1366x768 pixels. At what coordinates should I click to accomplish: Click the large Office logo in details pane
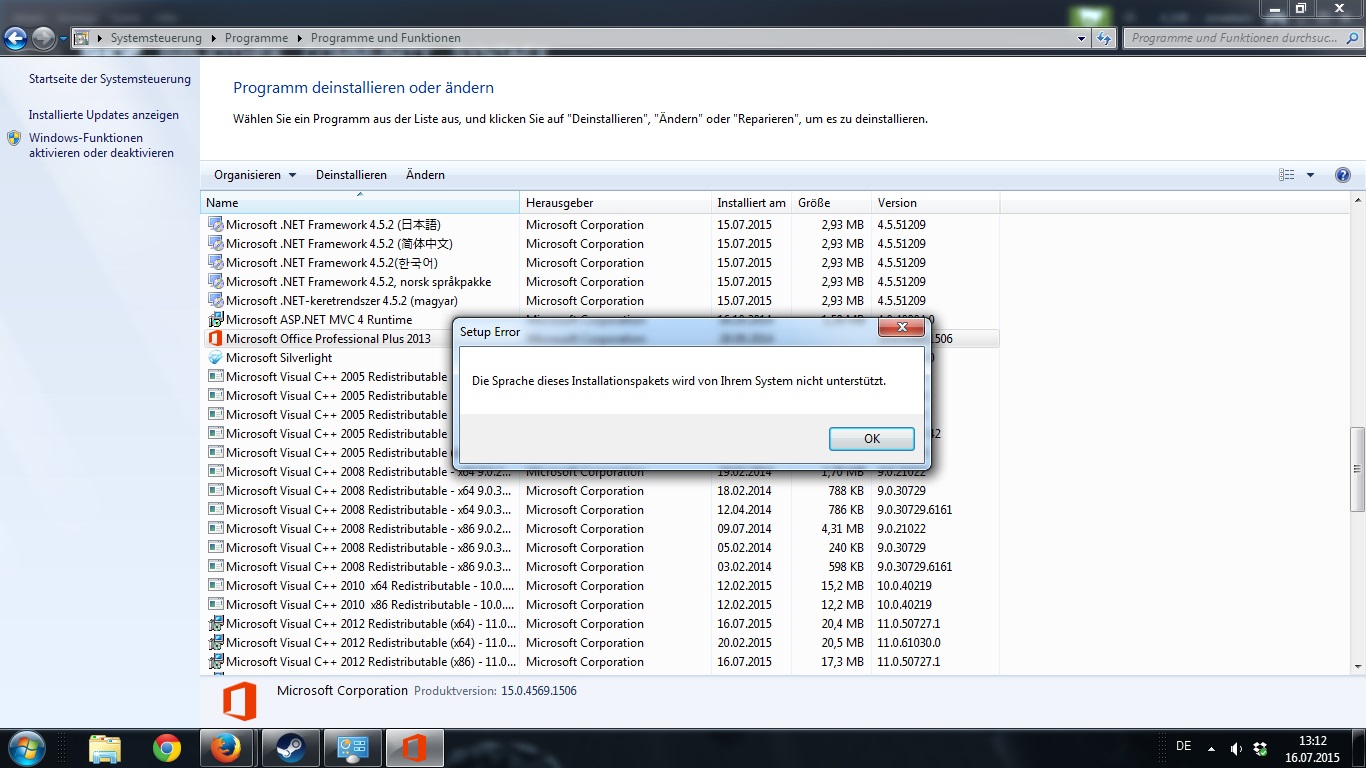239,701
